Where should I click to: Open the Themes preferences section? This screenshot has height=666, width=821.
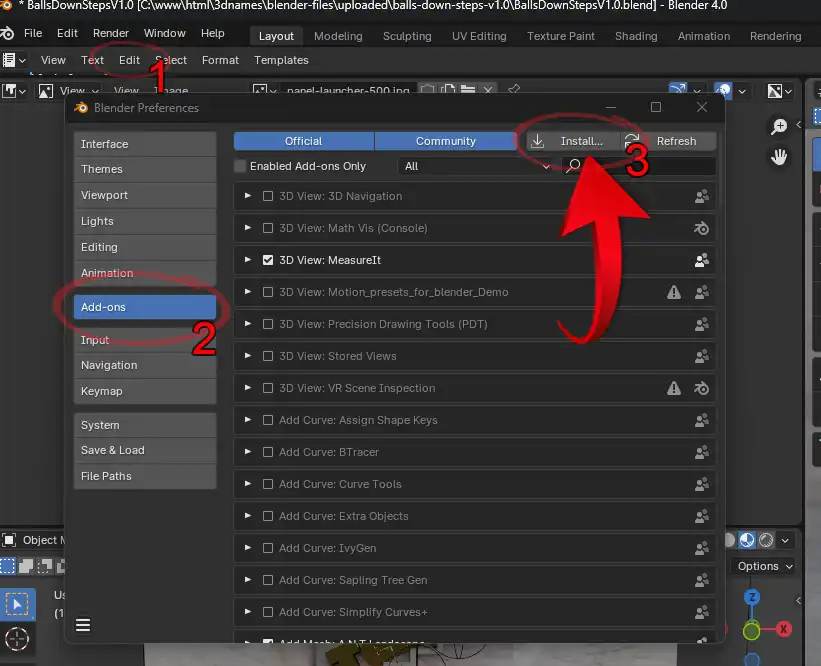pyautogui.click(x=145, y=169)
